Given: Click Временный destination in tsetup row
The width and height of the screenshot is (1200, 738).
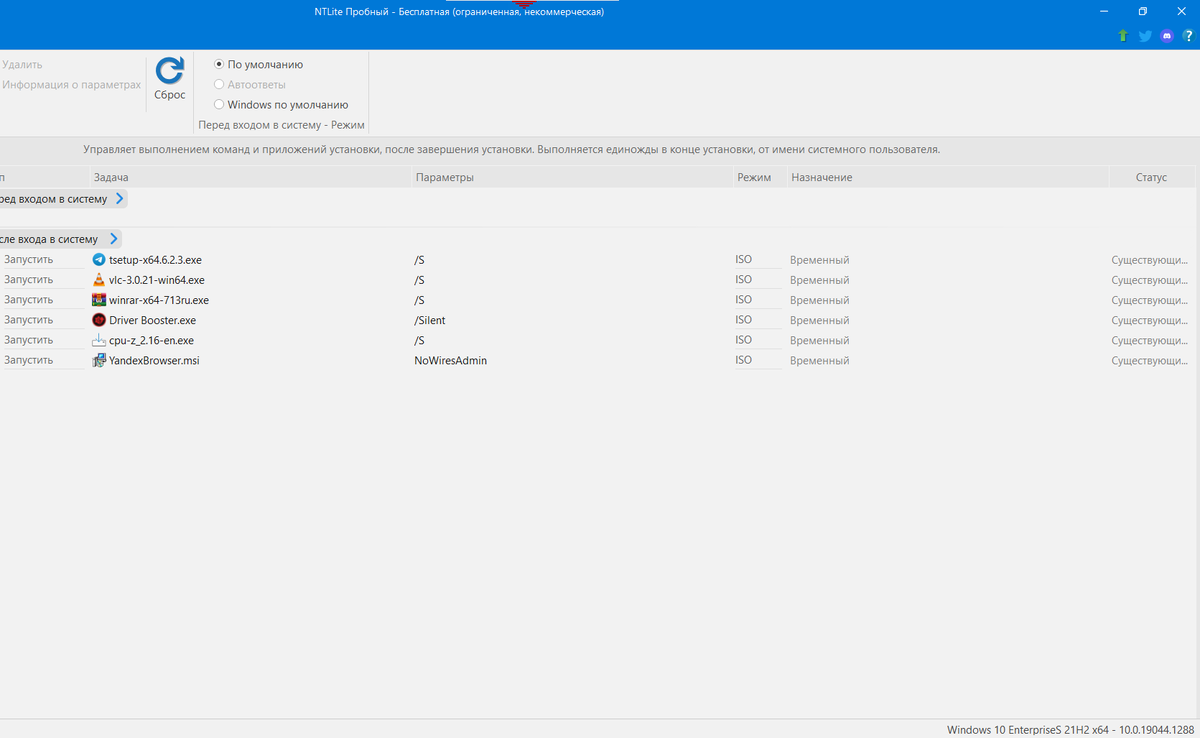Looking at the screenshot, I should click(819, 260).
